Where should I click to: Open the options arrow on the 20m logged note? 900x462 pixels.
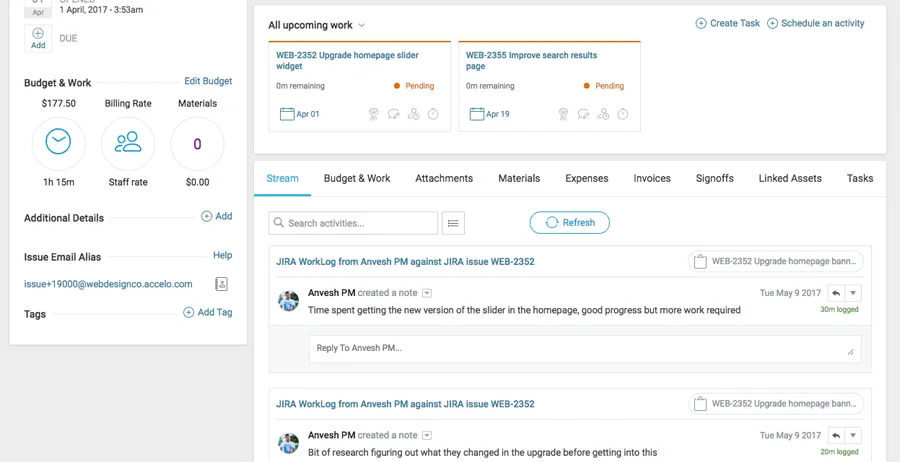pyautogui.click(x=853, y=436)
